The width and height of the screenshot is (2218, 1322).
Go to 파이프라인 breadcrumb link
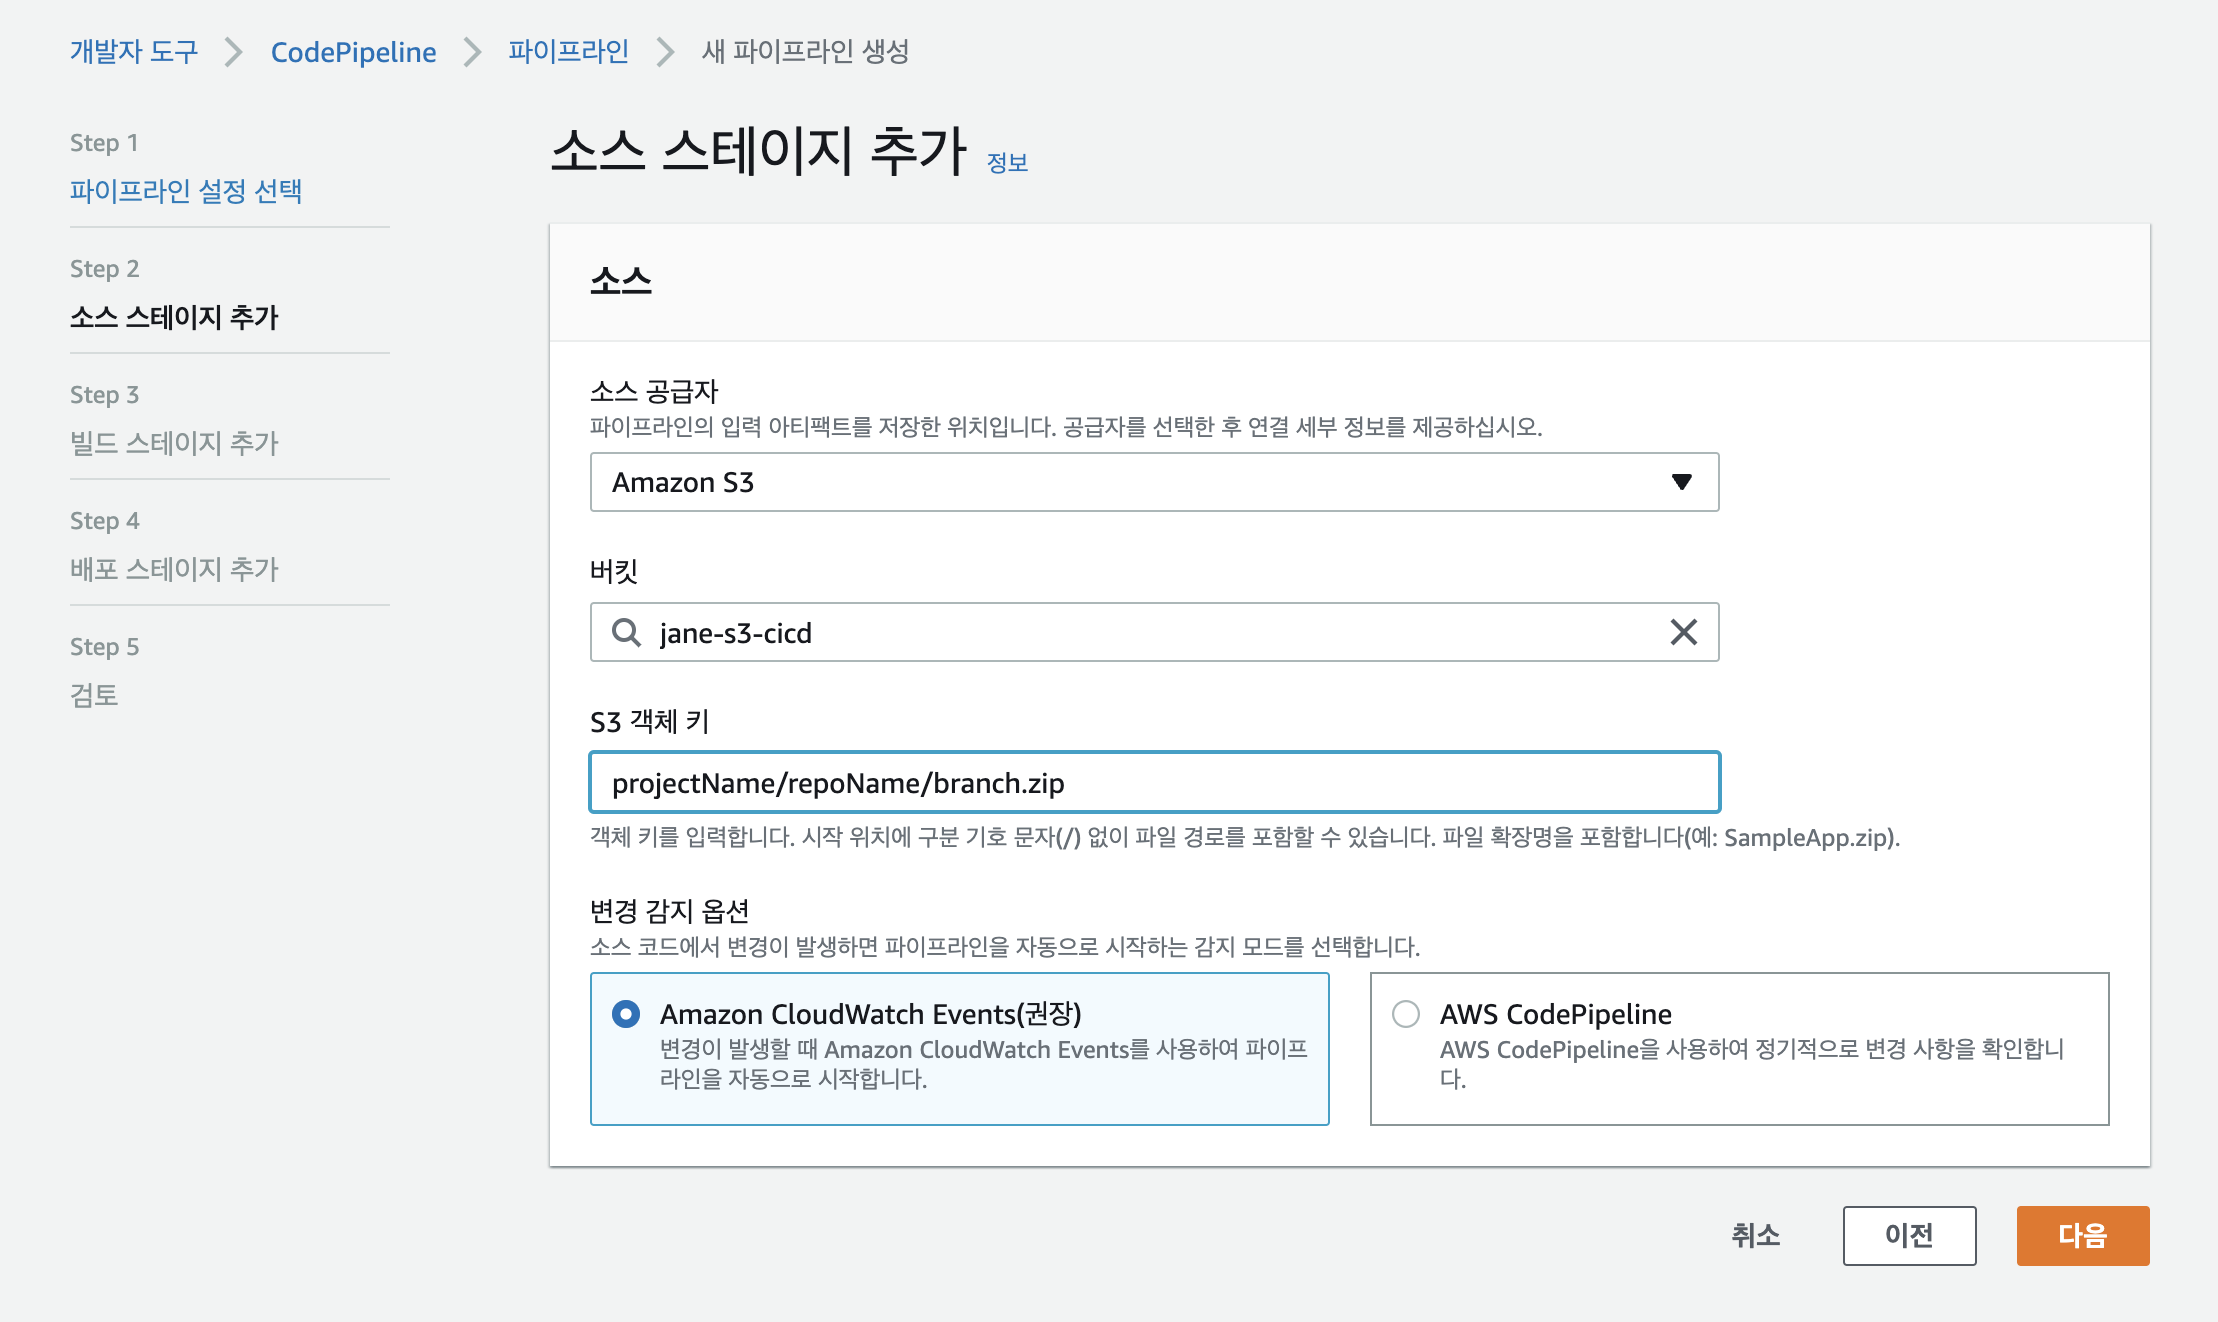click(x=569, y=52)
